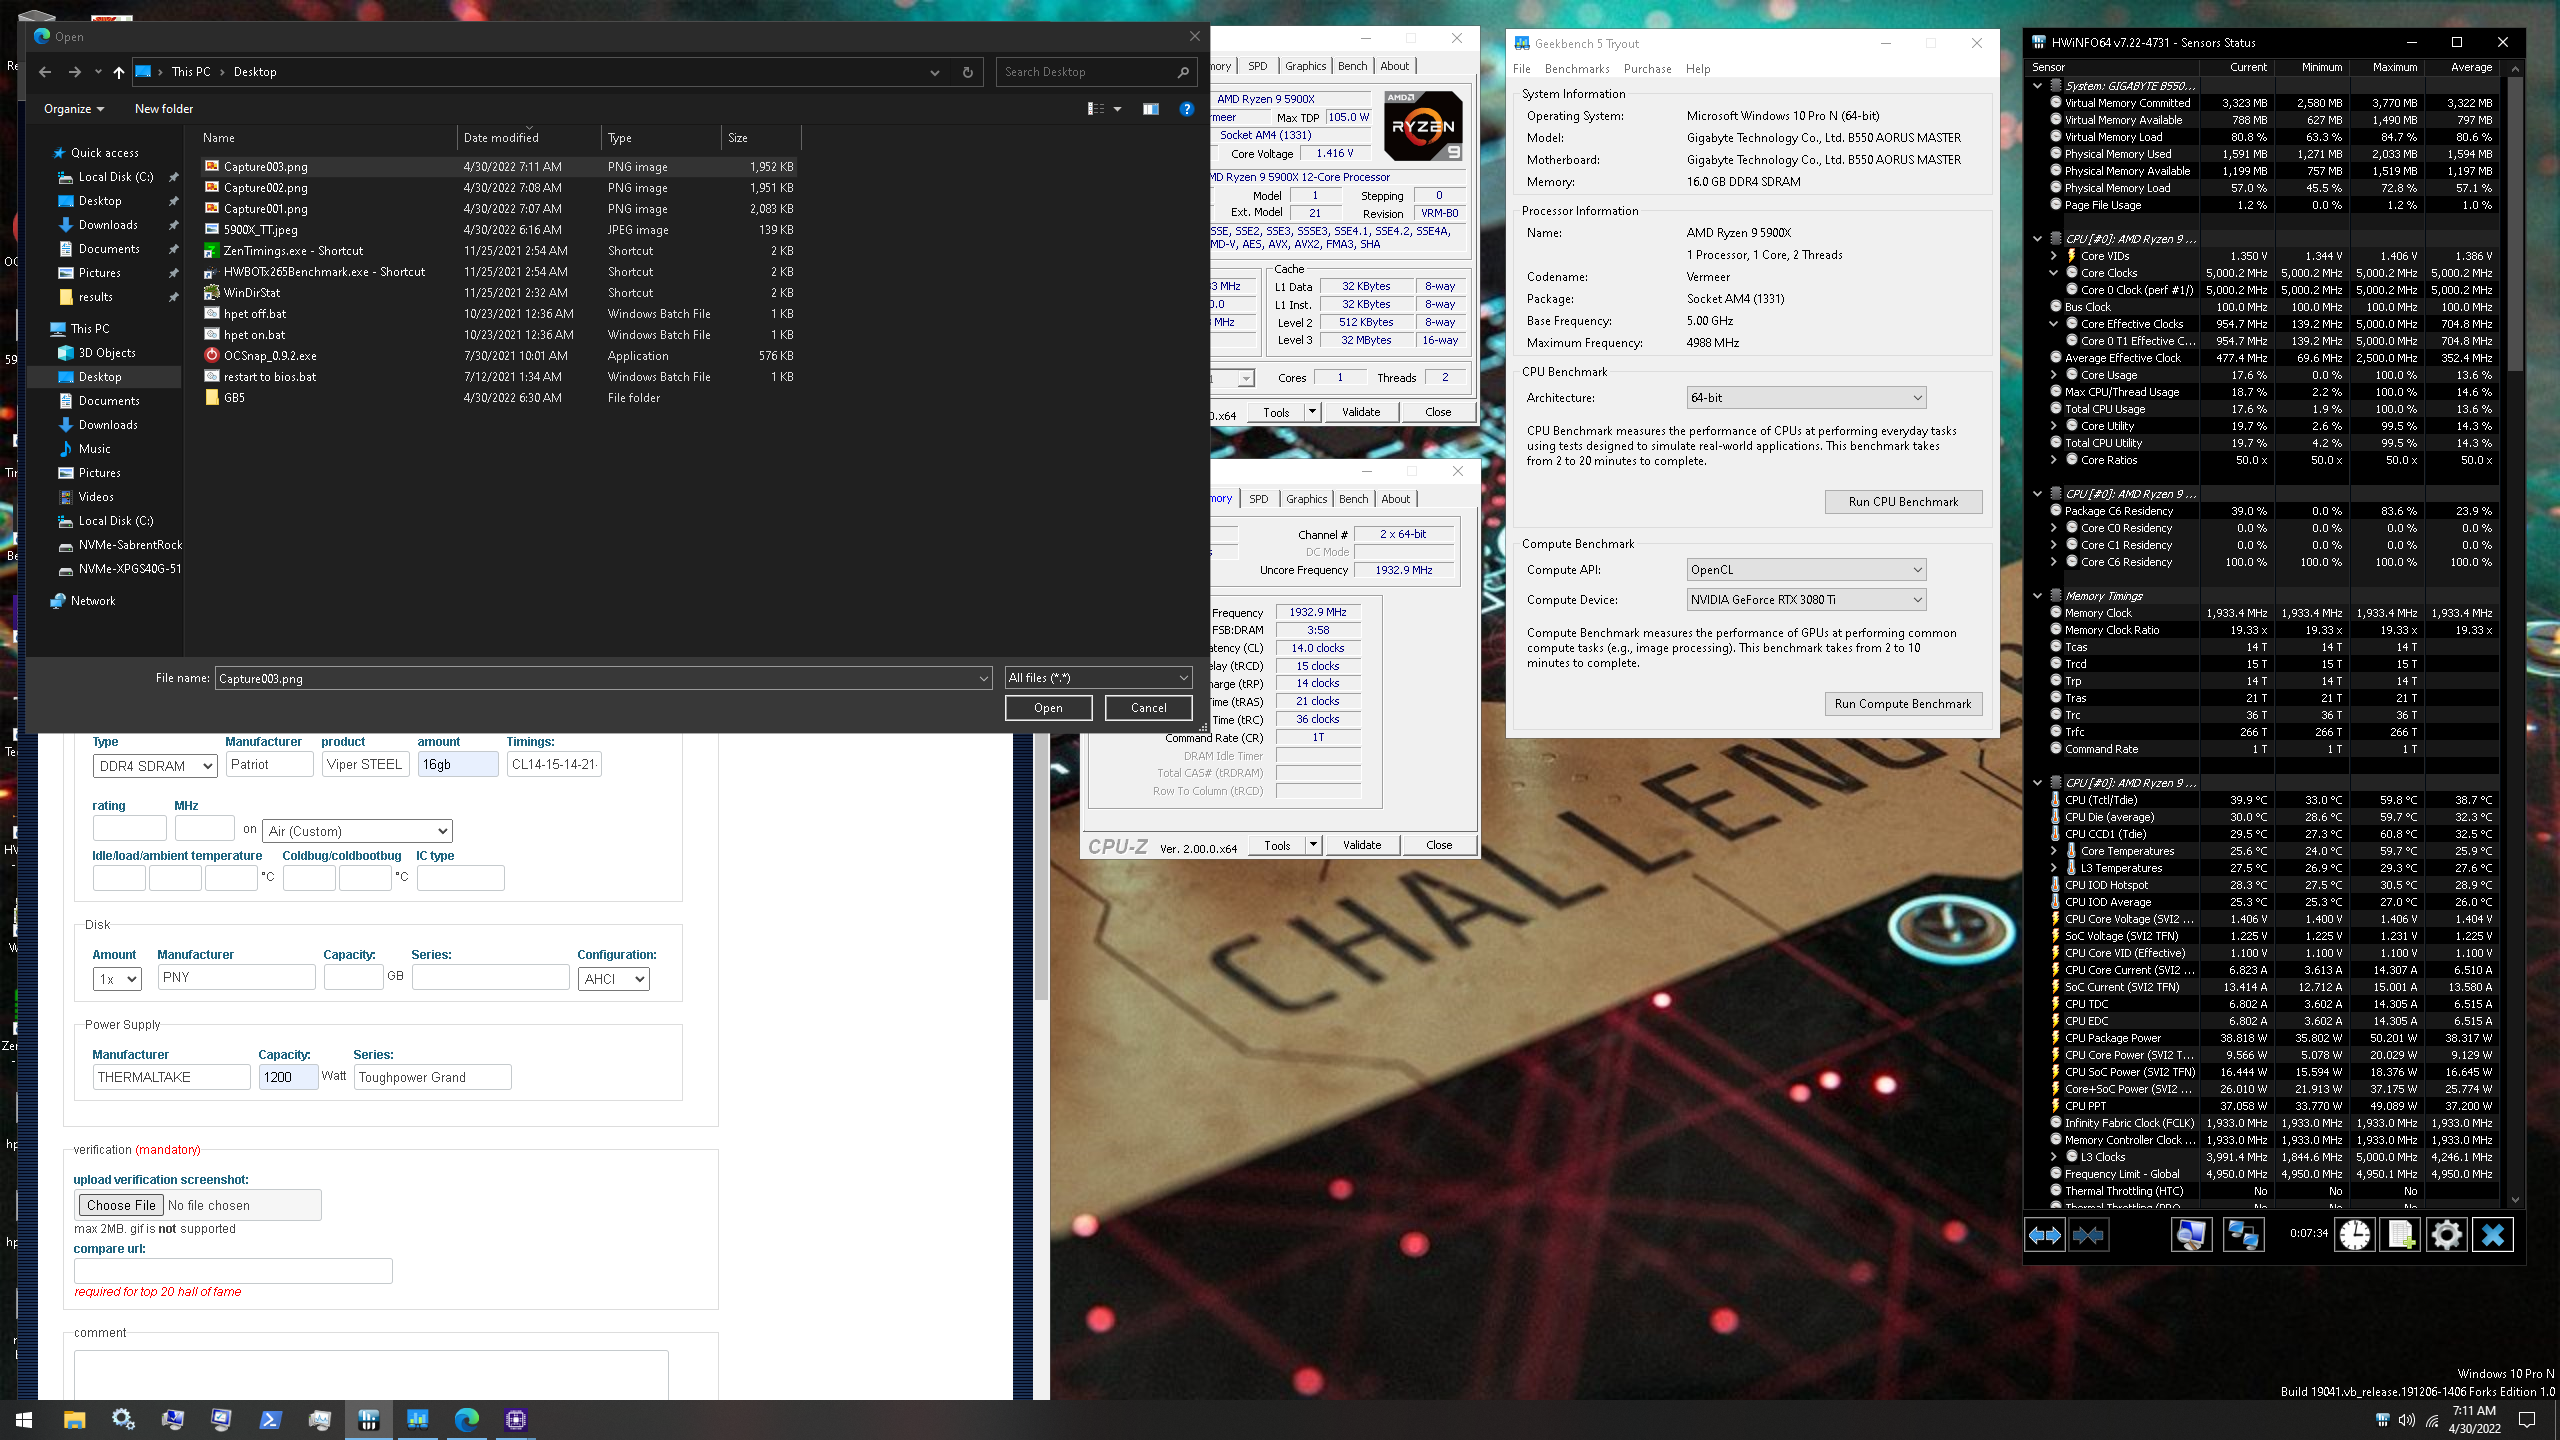Open cooling Air (Custom) dropdown
Viewport: 2560px width, 1440px height.
(357, 831)
